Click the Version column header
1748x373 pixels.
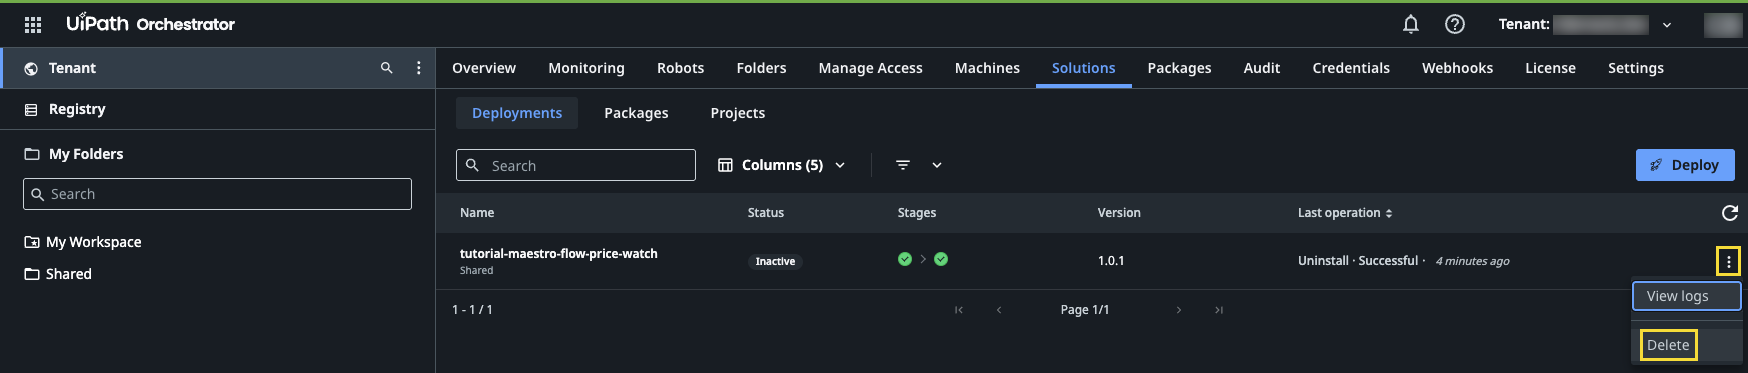1119,213
